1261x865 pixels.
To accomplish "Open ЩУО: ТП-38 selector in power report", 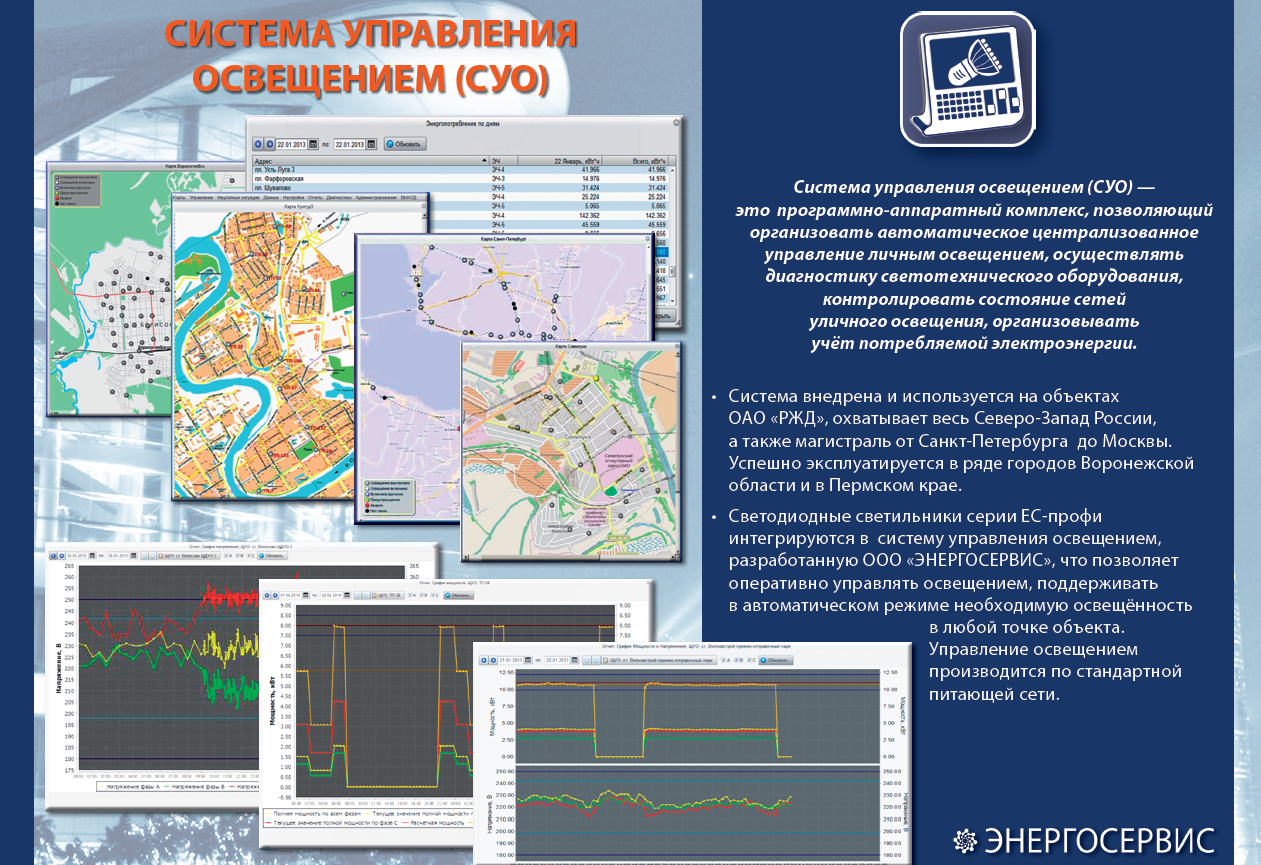I will pyautogui.click(x=388, y=595).
